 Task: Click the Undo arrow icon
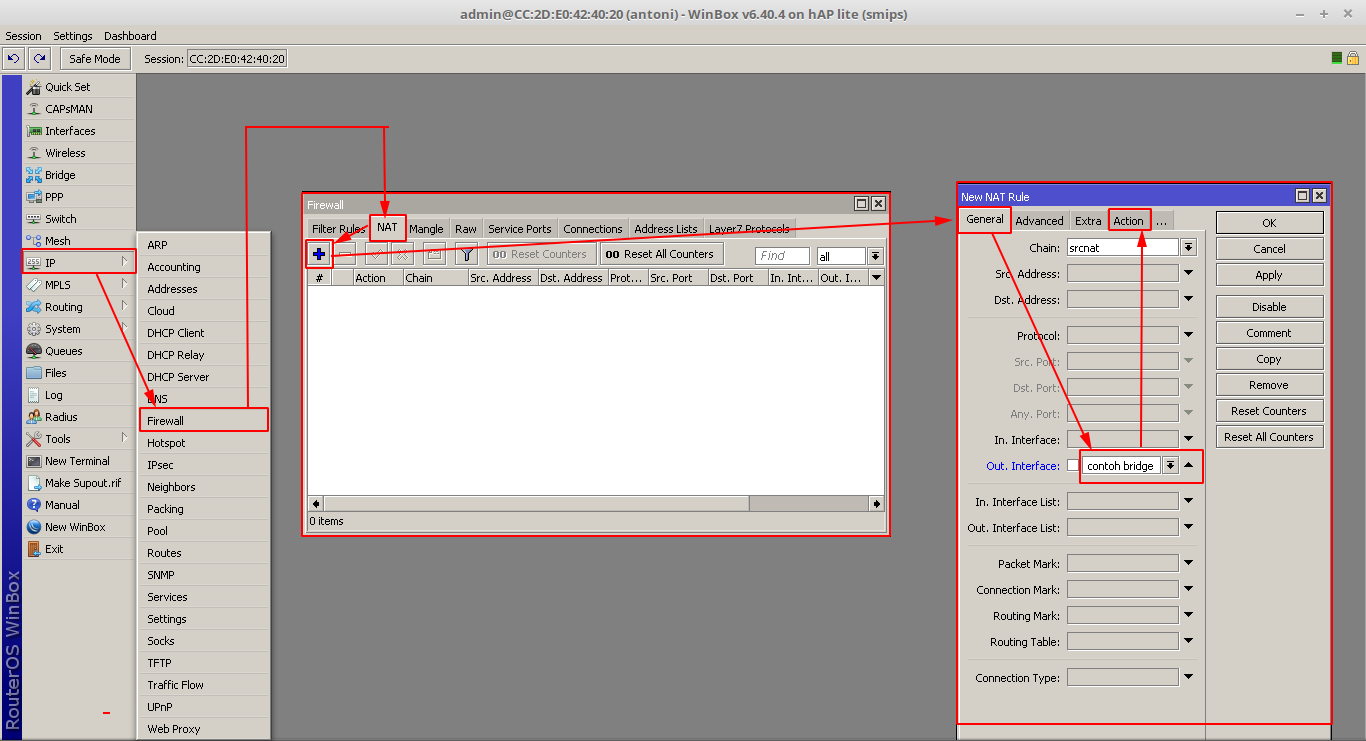point(12,58)
